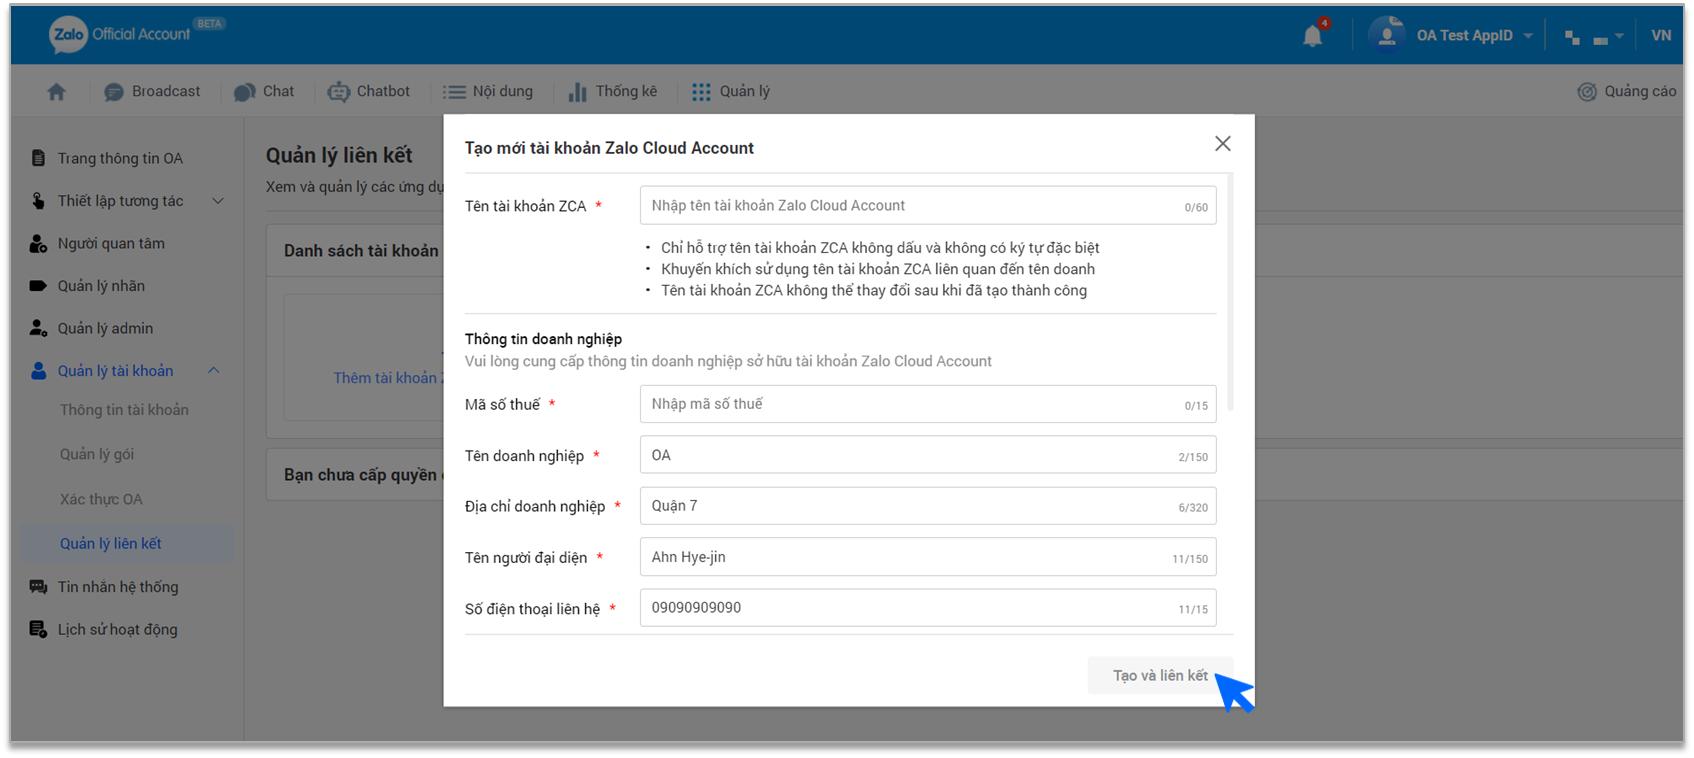1694x758 pixels.
Task: Click the dialog's vertical scrollbar
Action: [1230, 292]
